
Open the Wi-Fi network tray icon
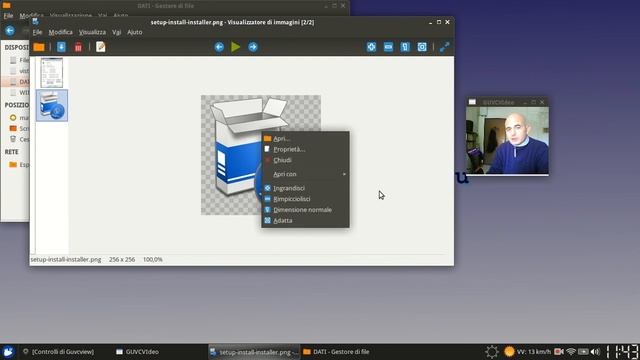[571, 351]
